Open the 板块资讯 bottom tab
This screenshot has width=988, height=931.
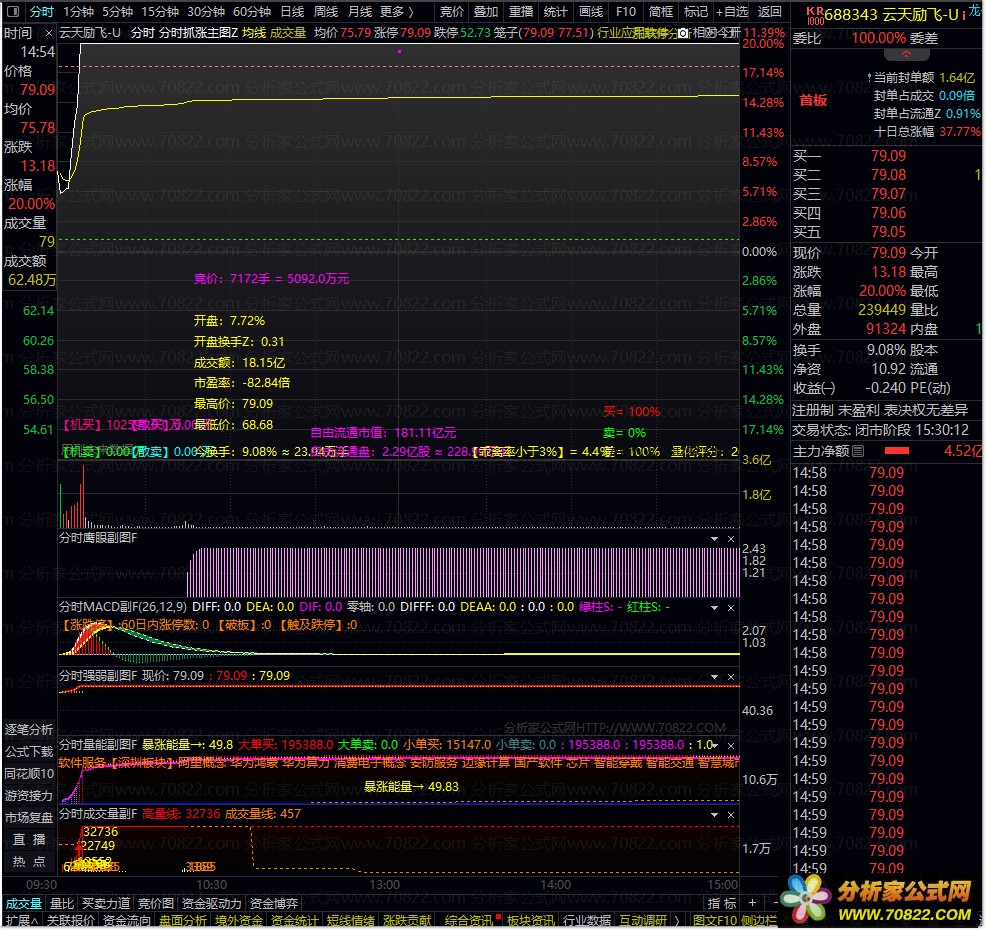click(532, 923)
